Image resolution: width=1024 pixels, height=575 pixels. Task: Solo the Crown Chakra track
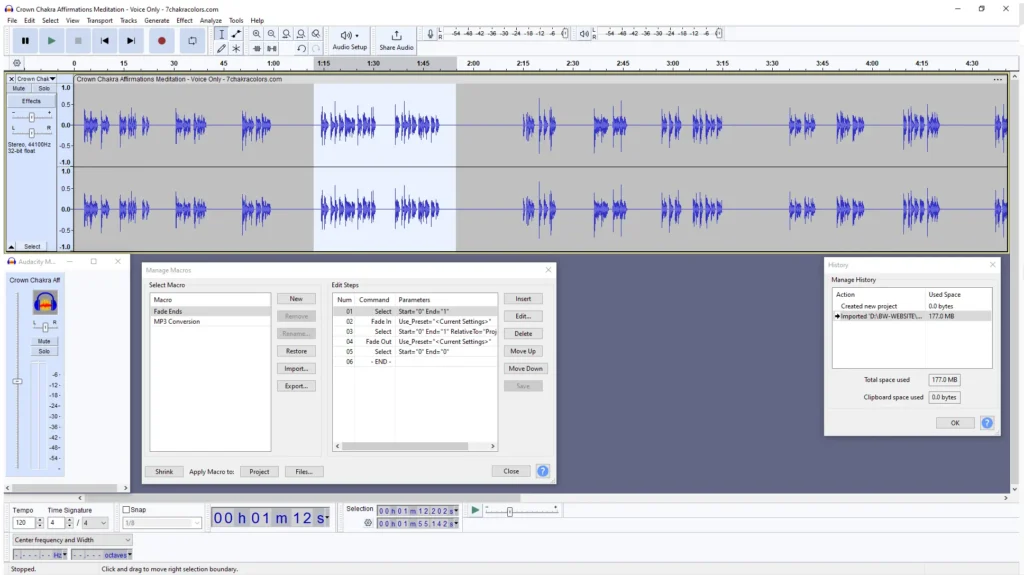click(x=44, y=88)
